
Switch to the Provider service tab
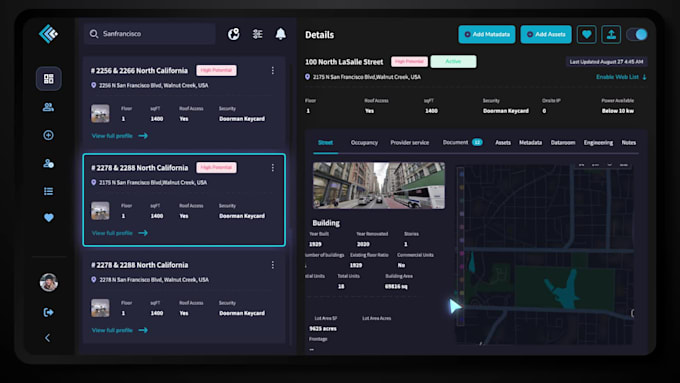coord(409,143)
